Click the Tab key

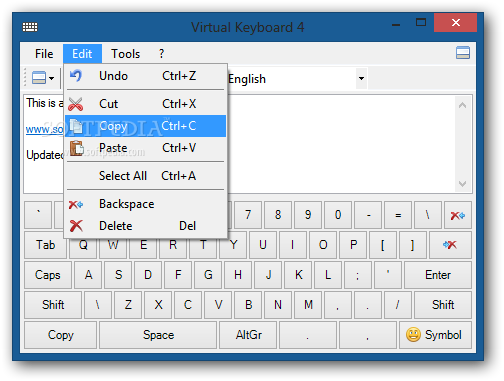(x=46, y=245)
